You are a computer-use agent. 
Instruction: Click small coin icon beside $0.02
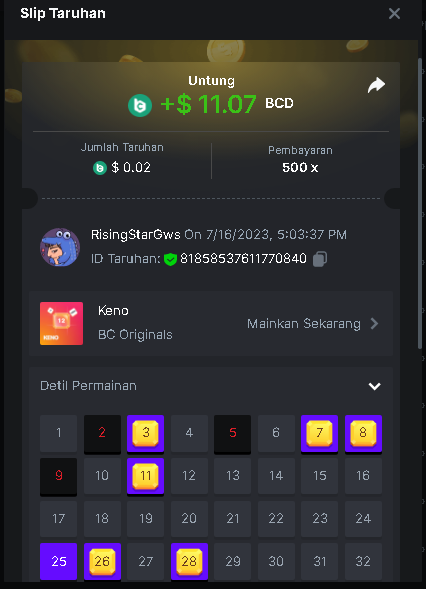tap(100, 168)
